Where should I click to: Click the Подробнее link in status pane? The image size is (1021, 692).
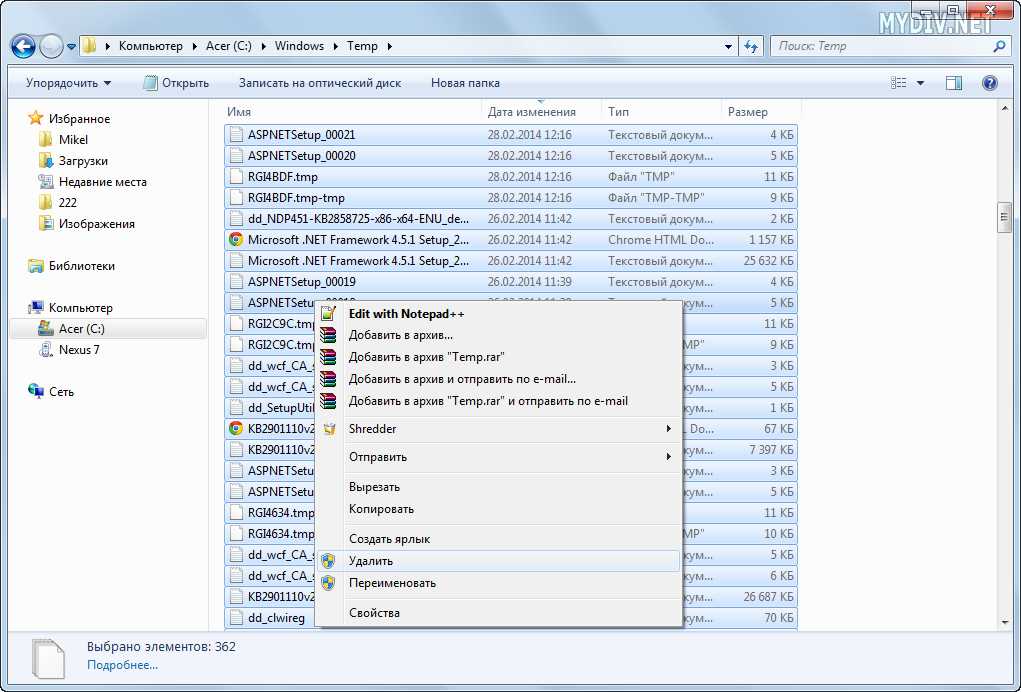[122, 665]
